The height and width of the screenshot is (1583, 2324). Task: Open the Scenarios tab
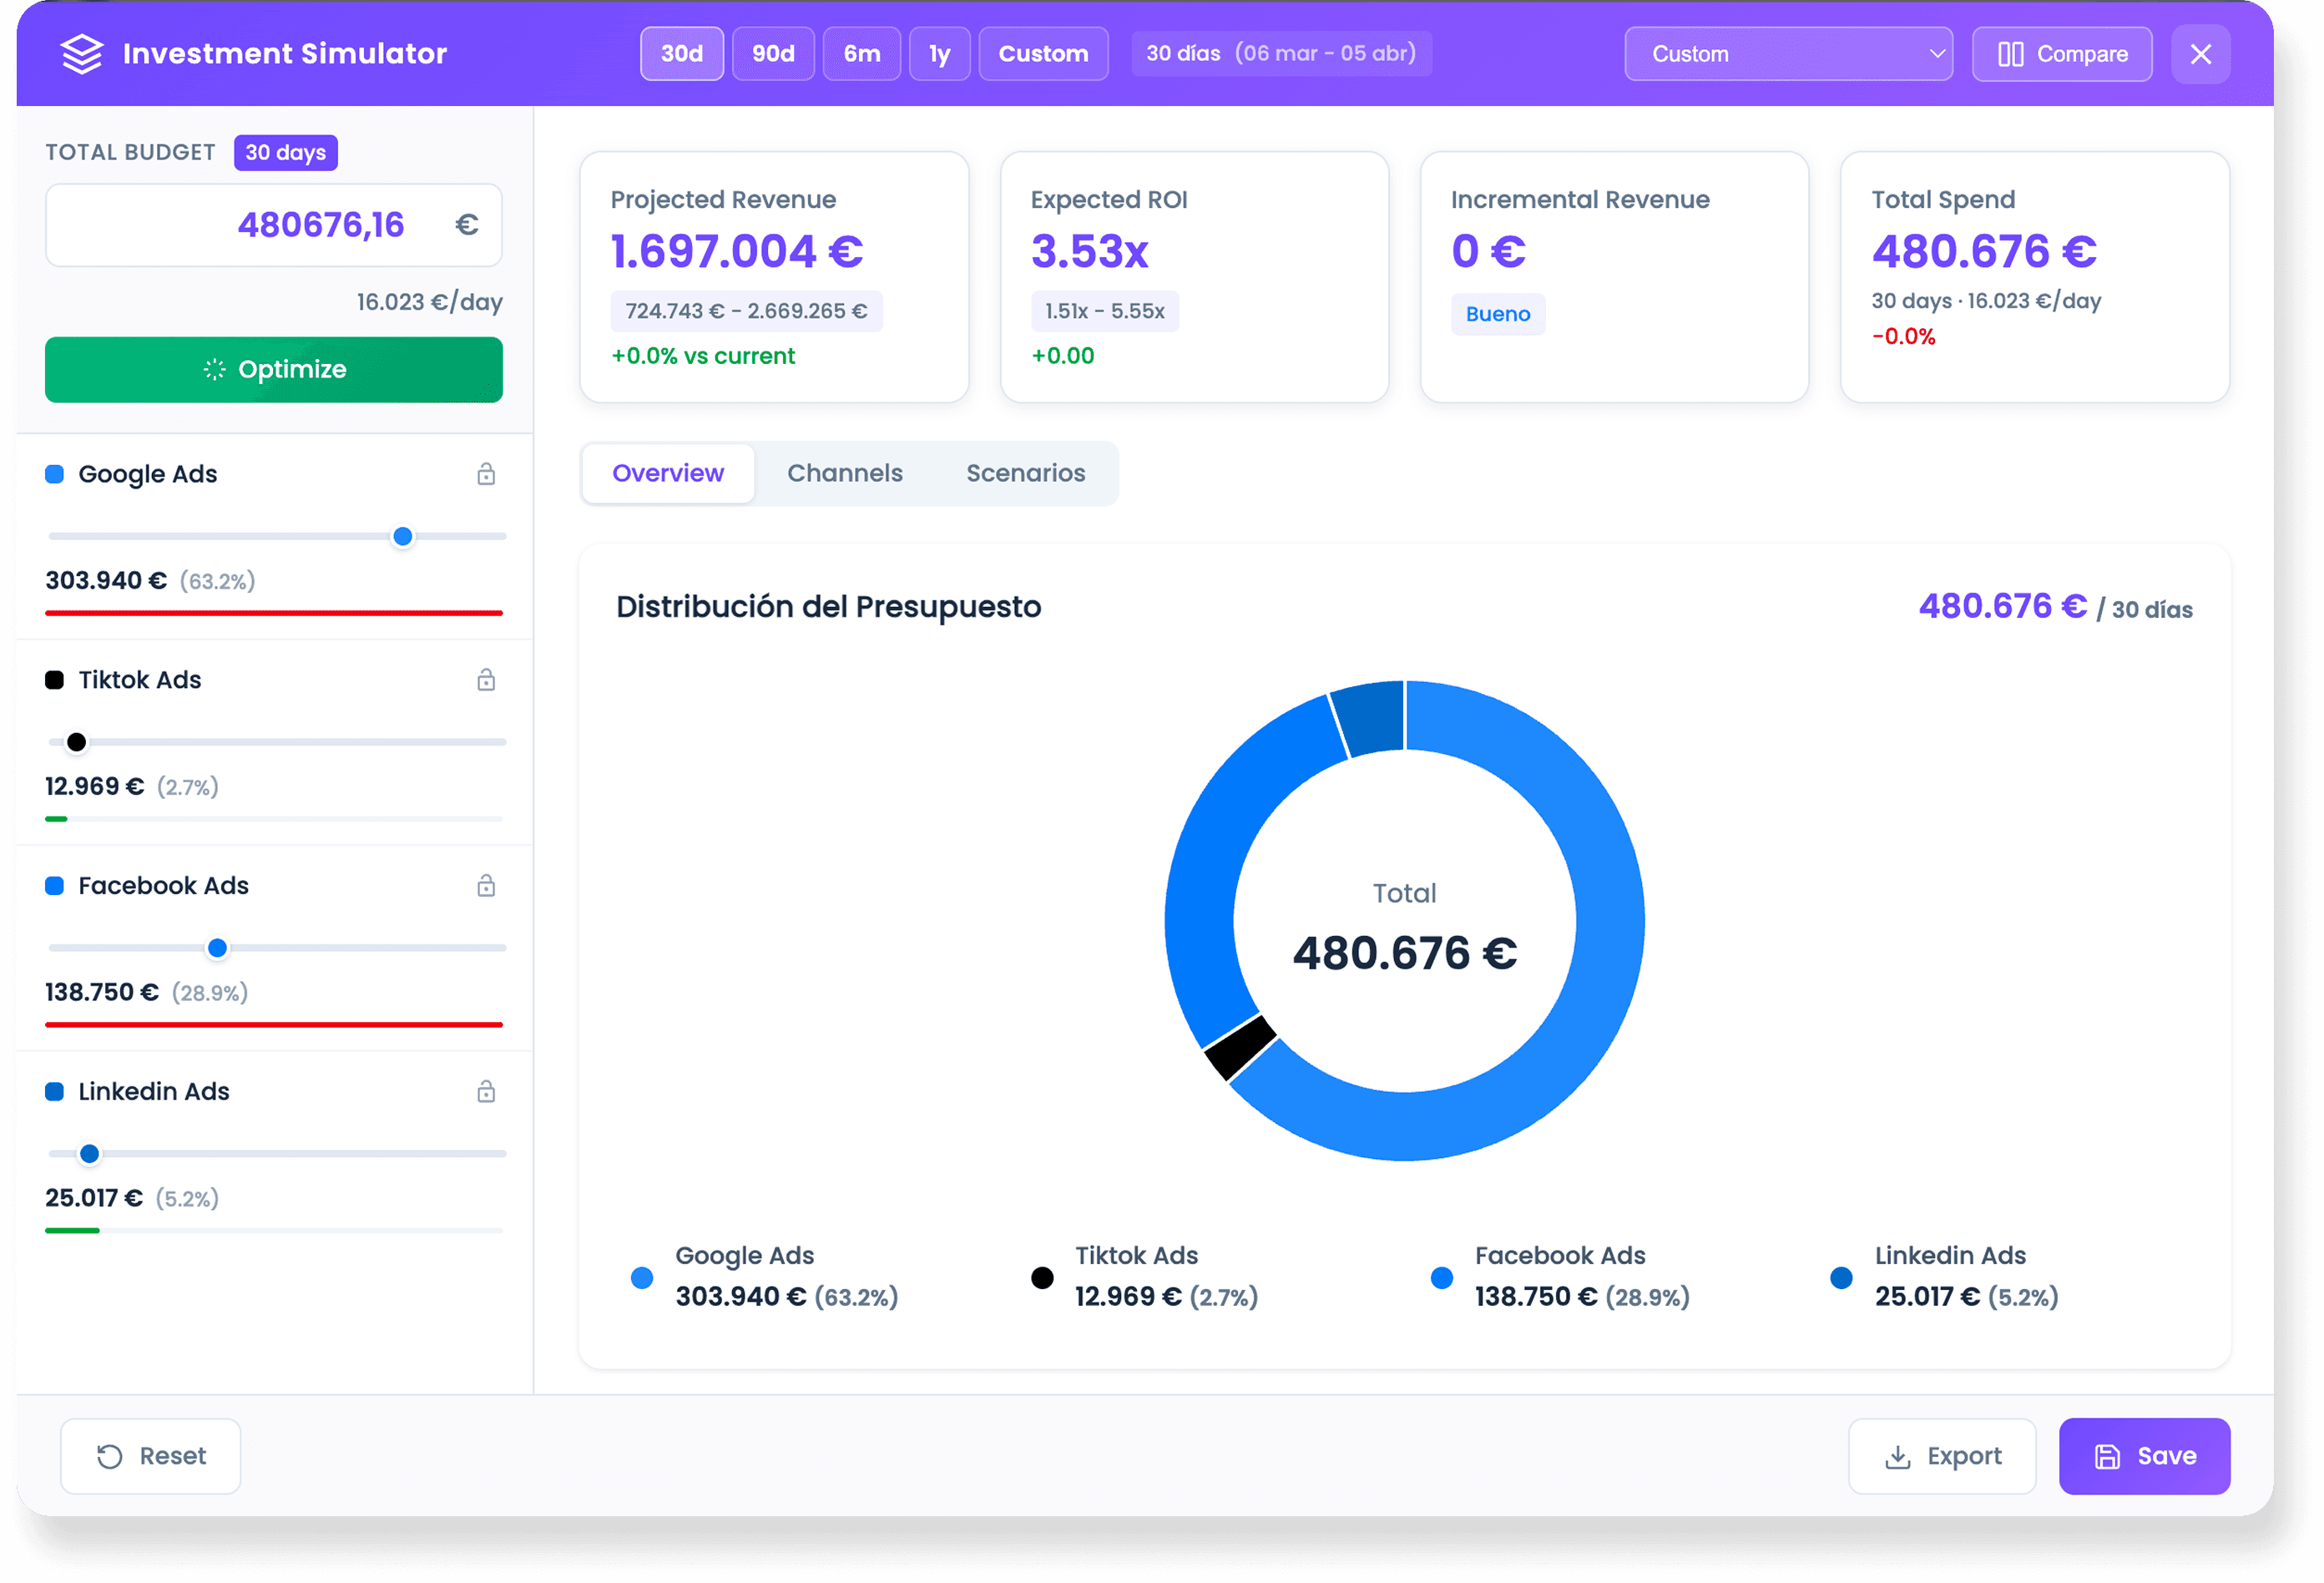1025,473
